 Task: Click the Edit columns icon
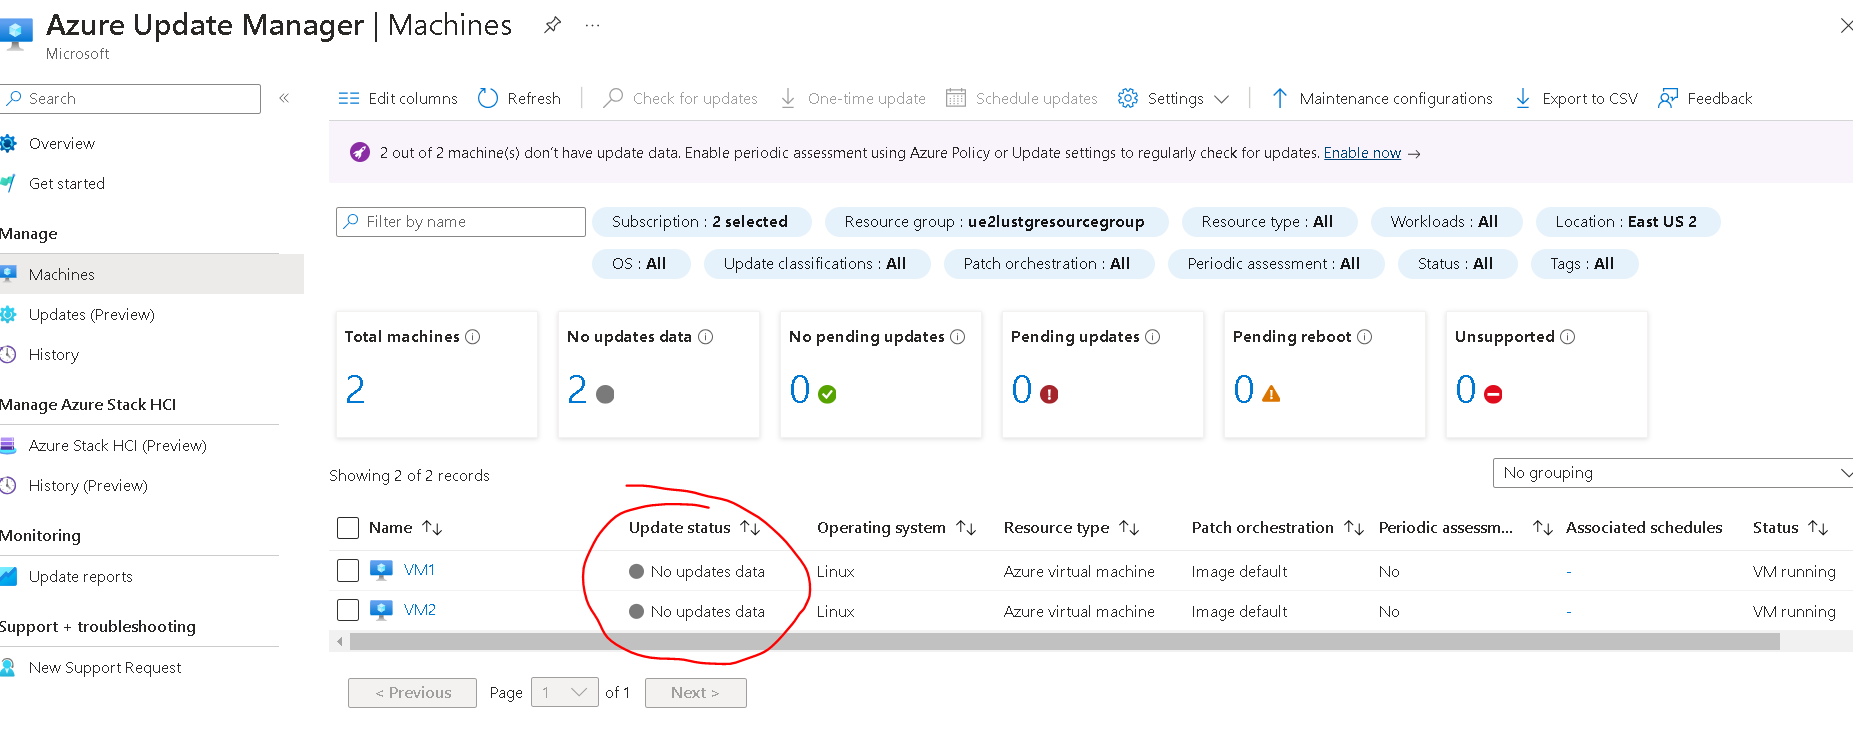[349, 98]
